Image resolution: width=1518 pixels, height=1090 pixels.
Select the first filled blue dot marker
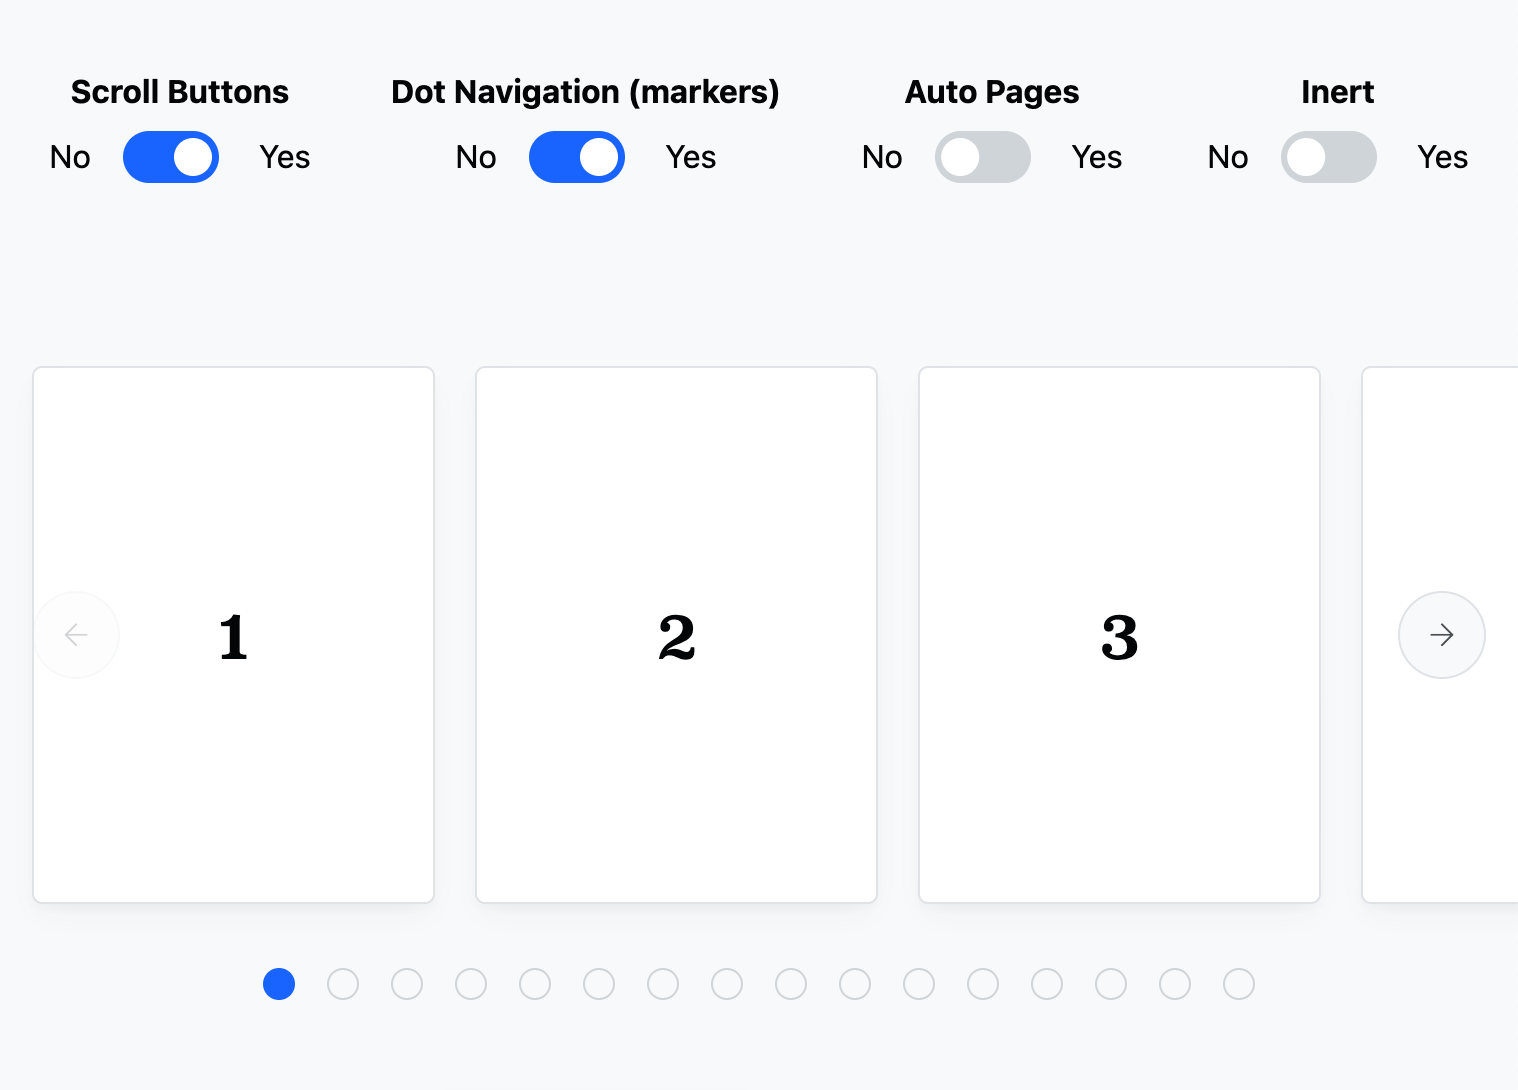(279, 984)
